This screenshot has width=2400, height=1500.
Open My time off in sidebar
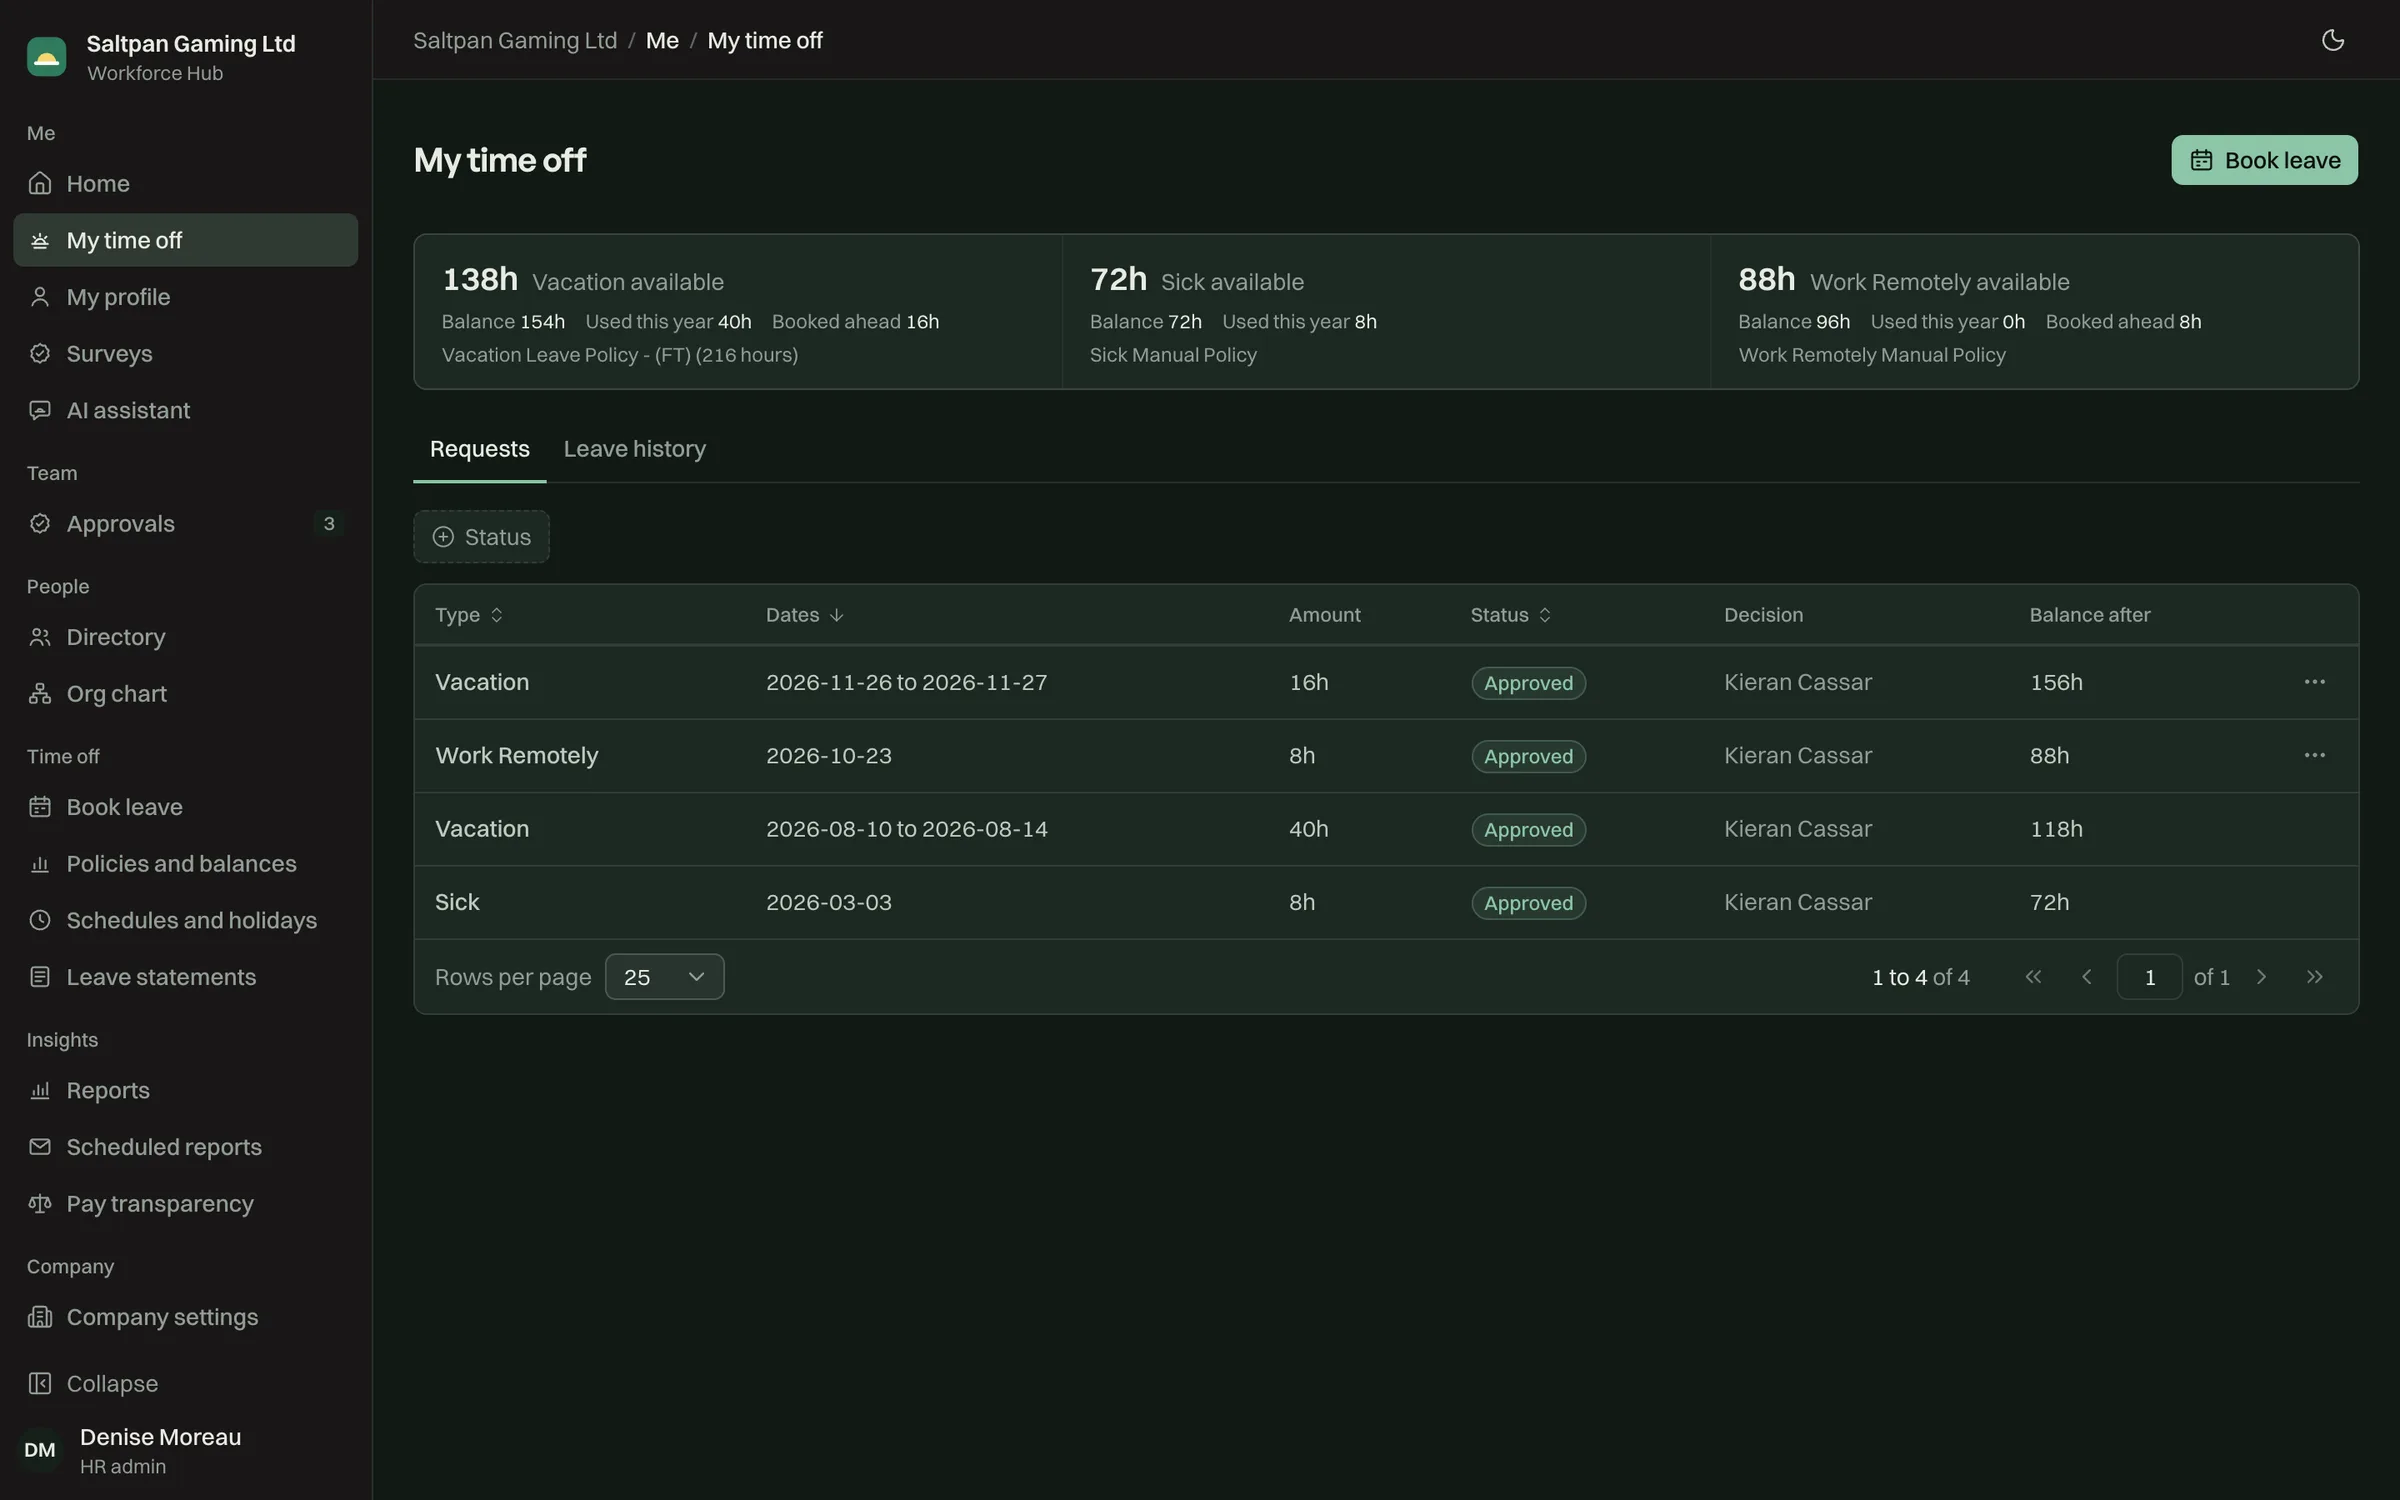pyautogui.click(x=186, y=240)
